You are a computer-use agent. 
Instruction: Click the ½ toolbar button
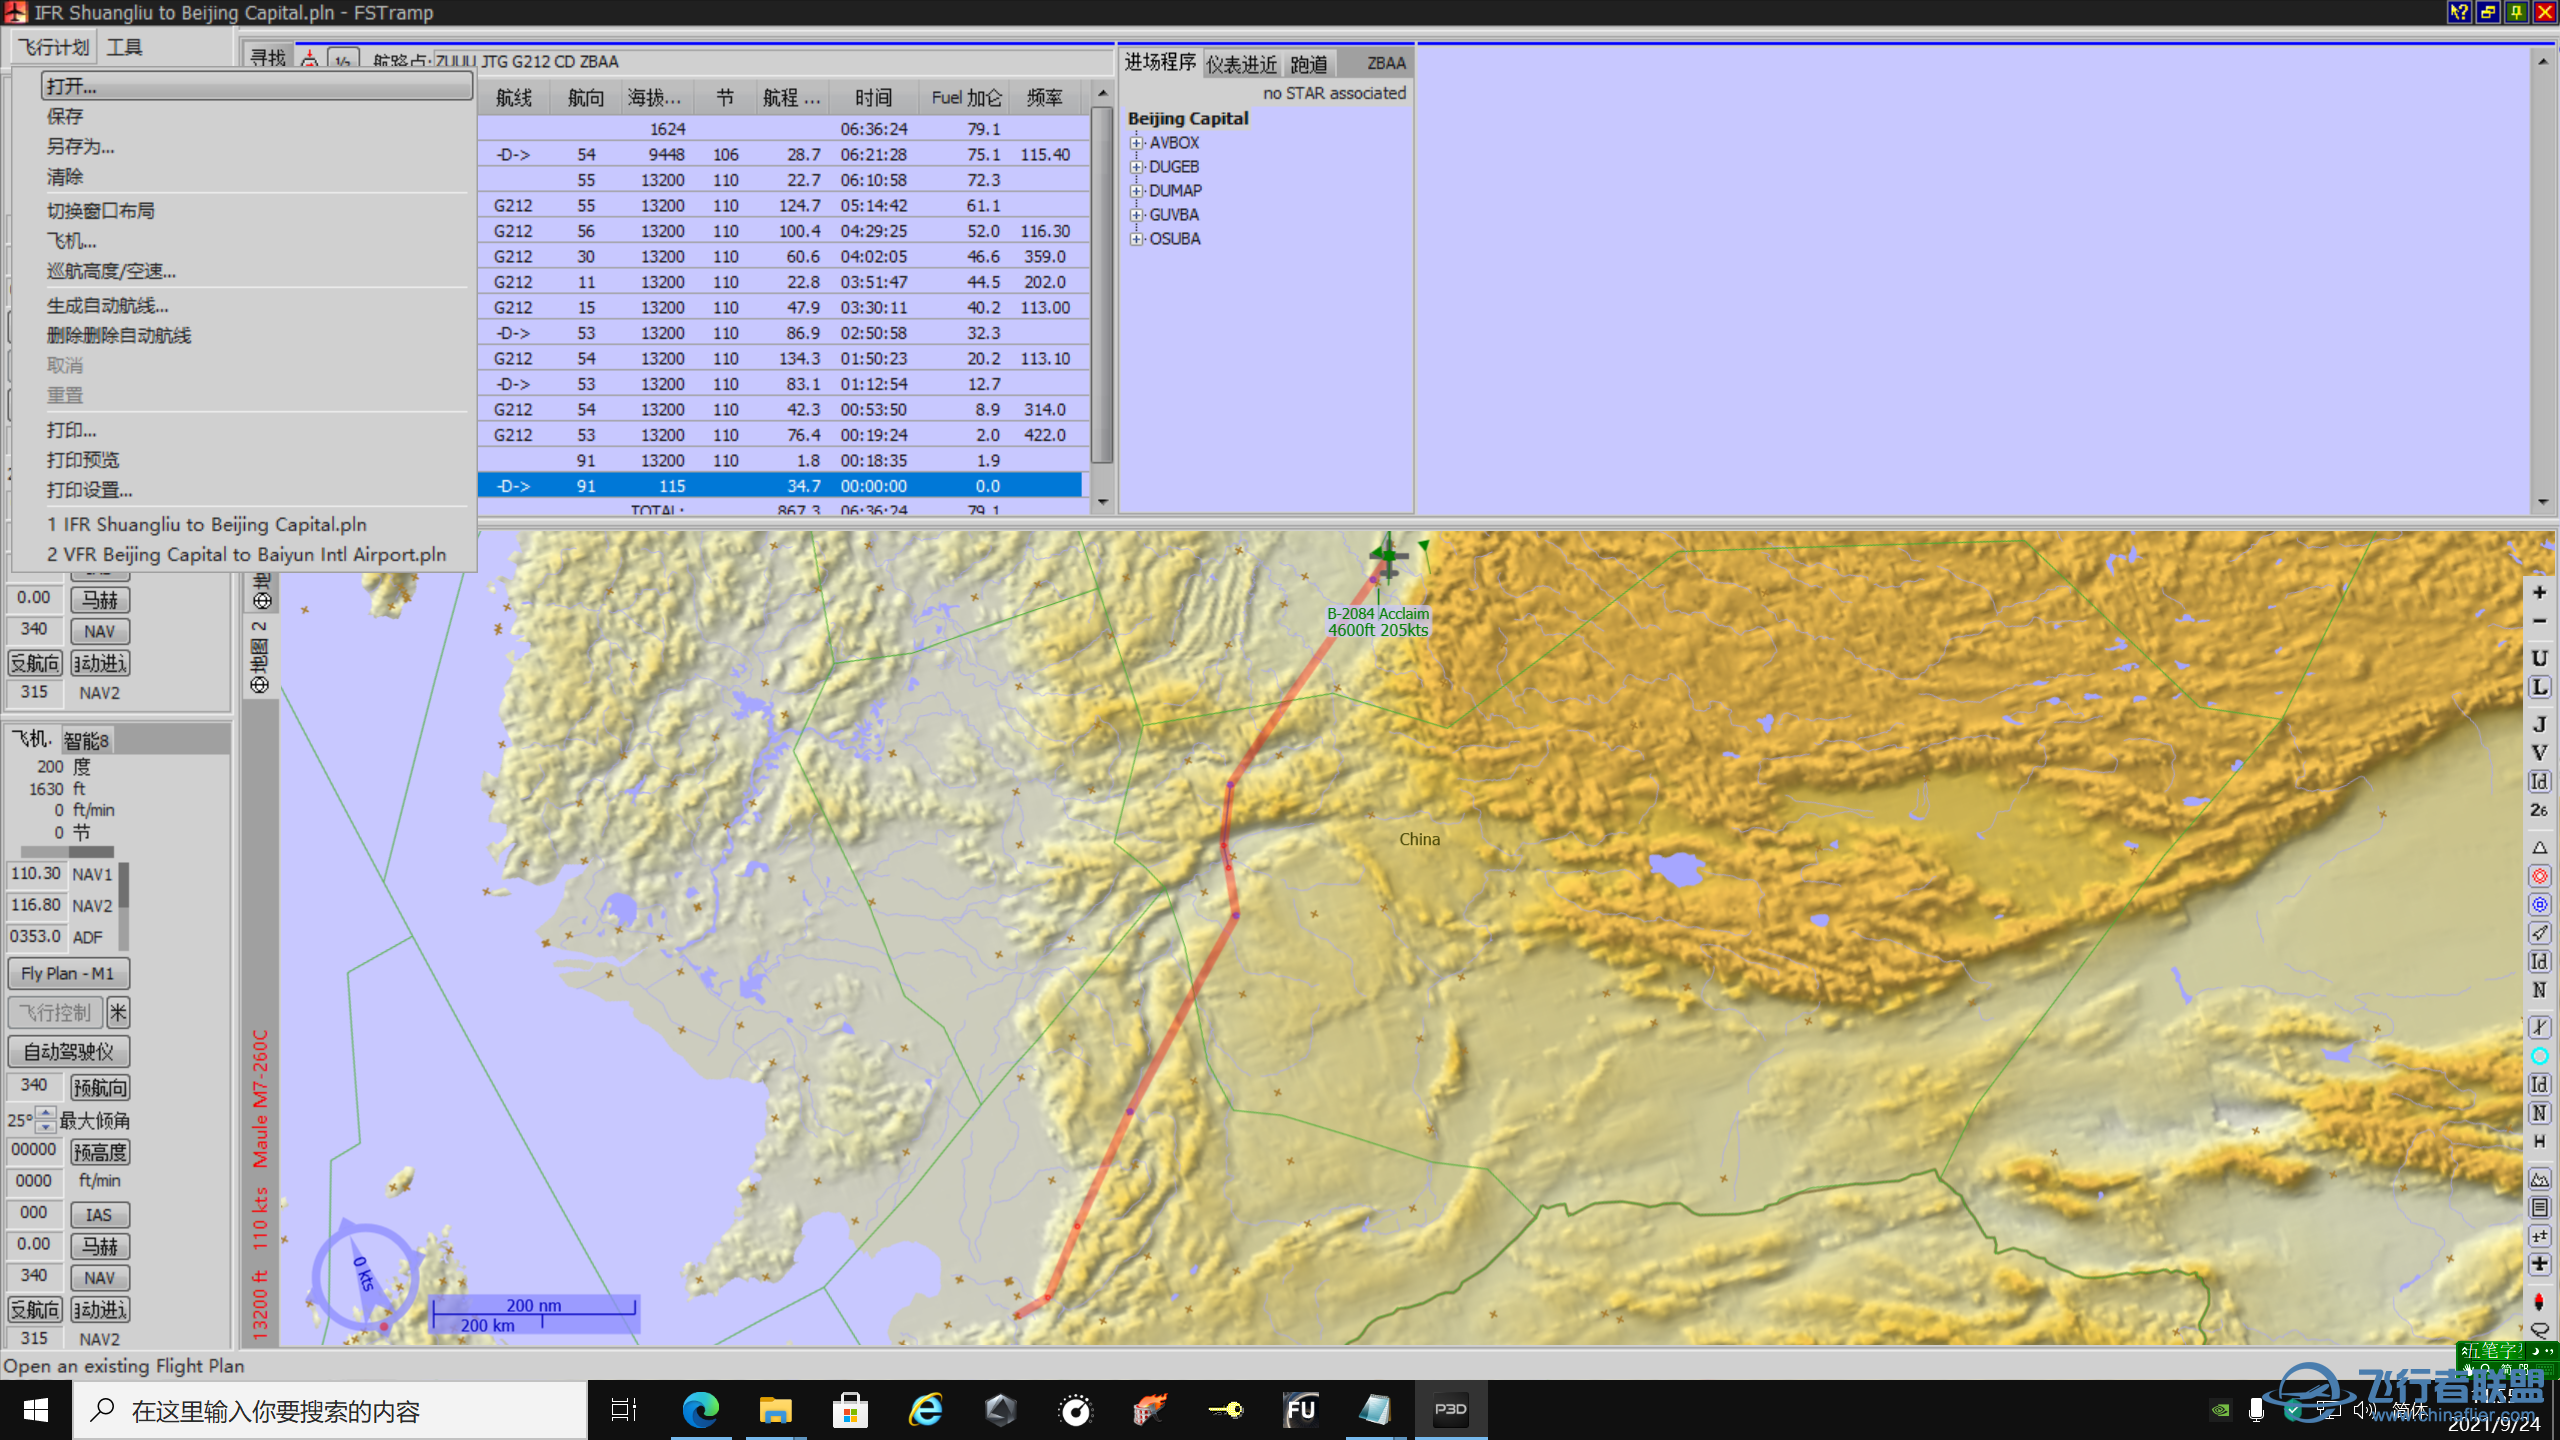tap(343, 59)
